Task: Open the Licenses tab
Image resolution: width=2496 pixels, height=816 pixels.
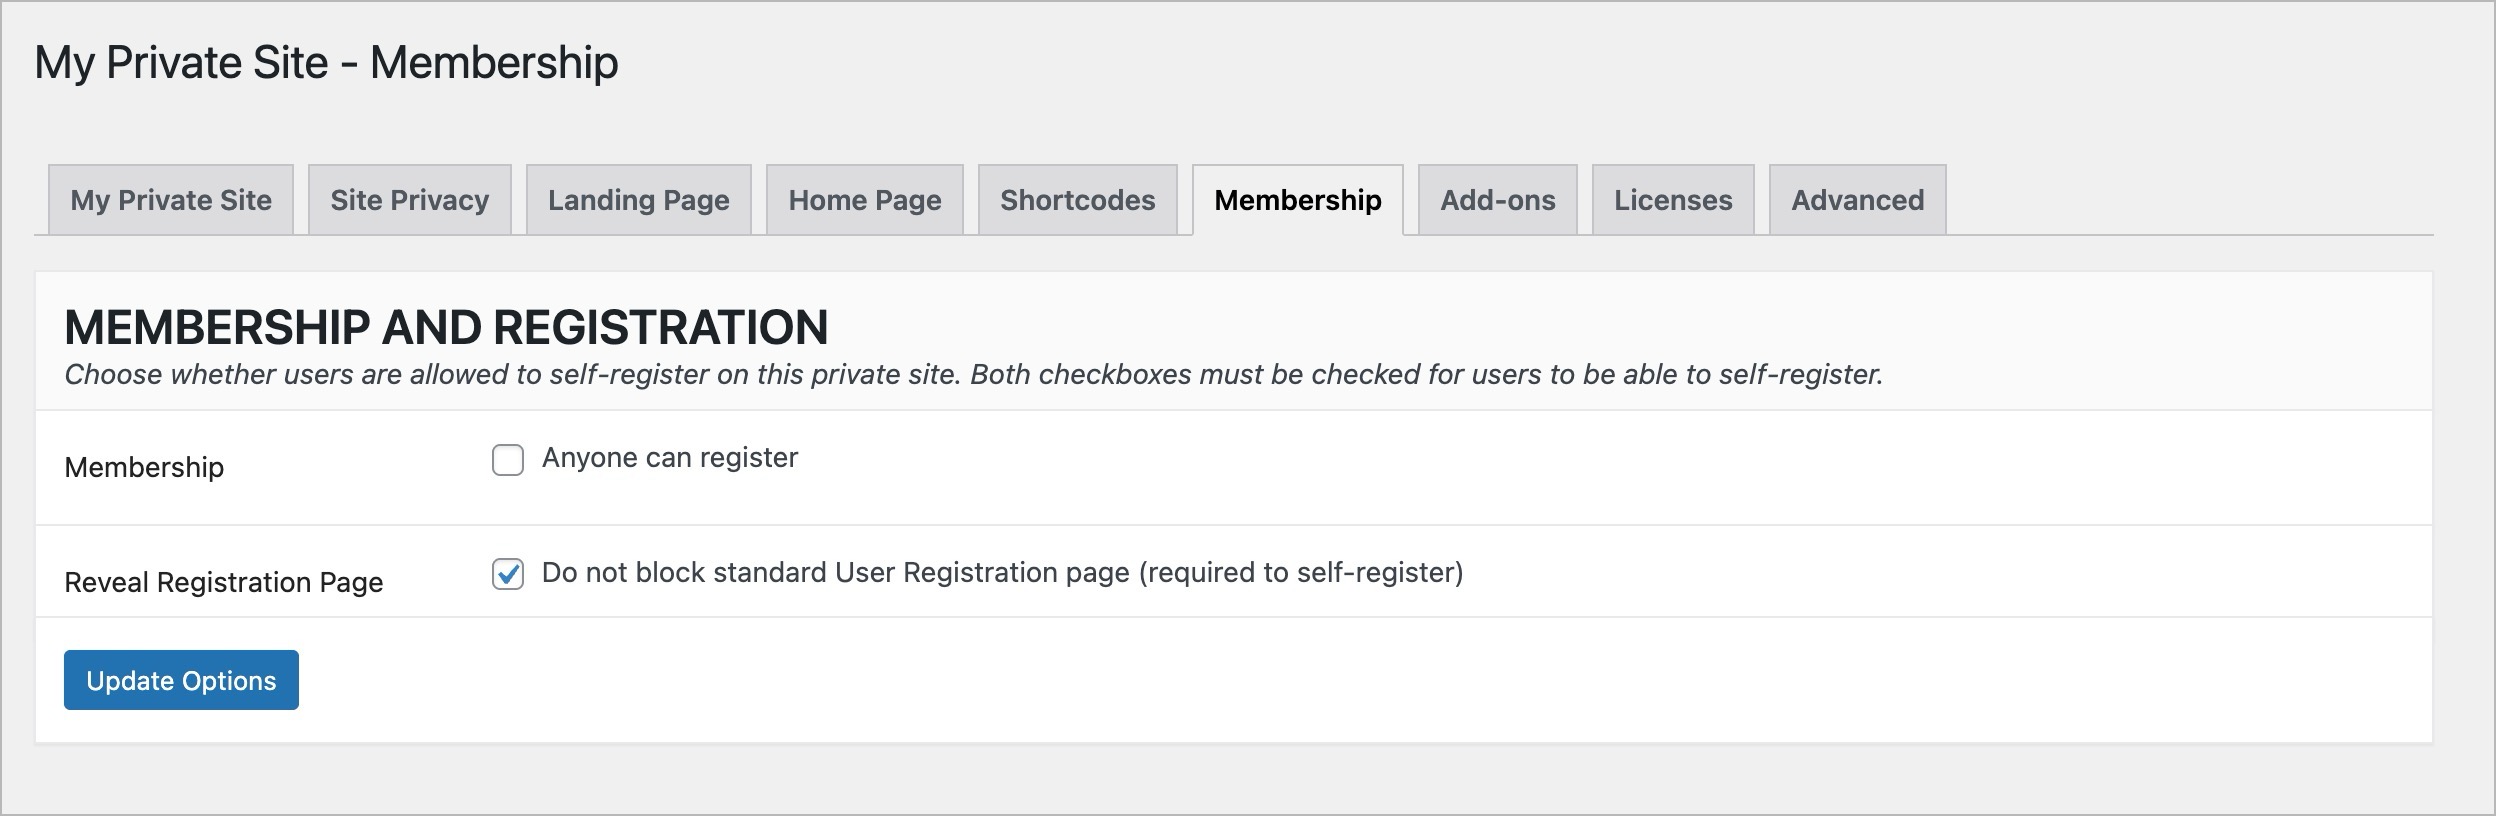Action: [x=1673, y=200]
